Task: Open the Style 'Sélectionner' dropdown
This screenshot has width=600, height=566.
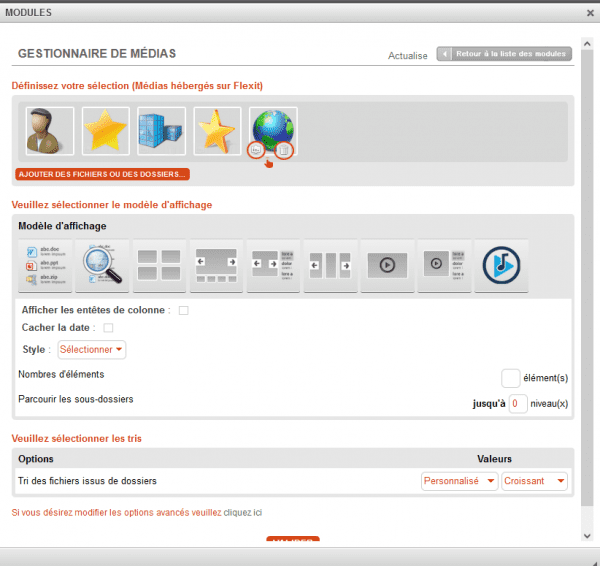Action: pyautogui.click(x=91, y=350)
